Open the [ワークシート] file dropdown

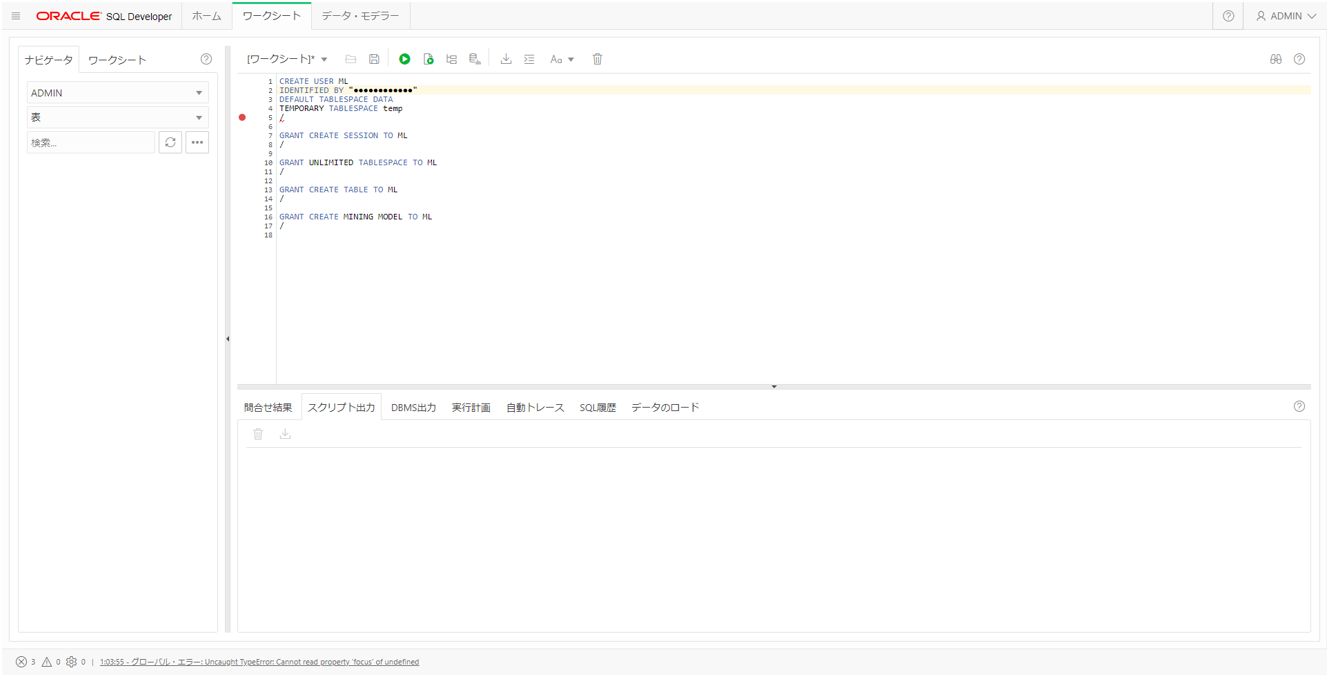(288, 59)
